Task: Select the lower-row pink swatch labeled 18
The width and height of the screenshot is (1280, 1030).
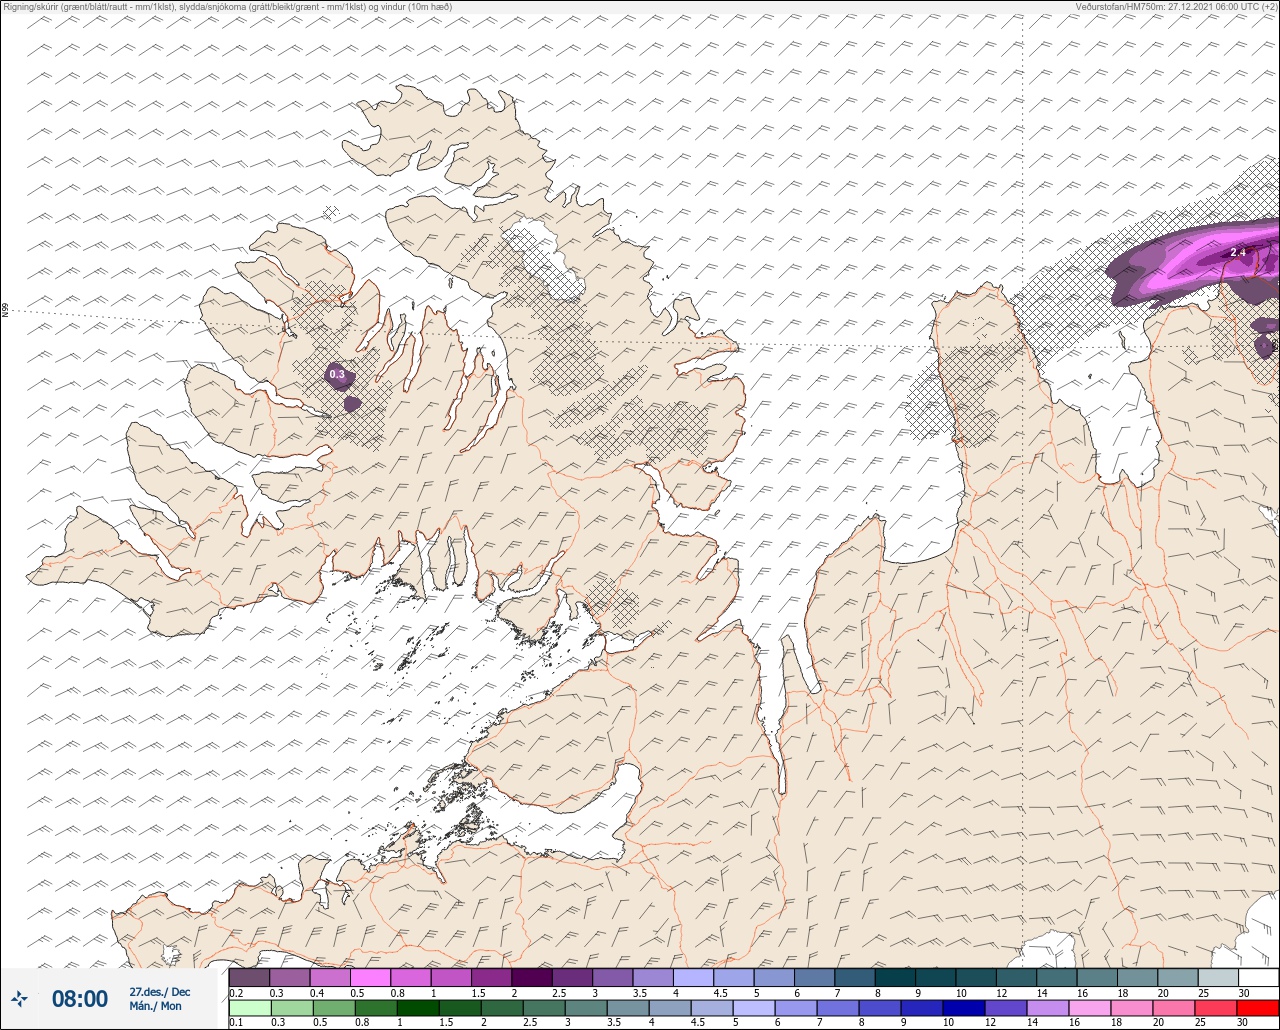Action: [x=1132, y=1008]
